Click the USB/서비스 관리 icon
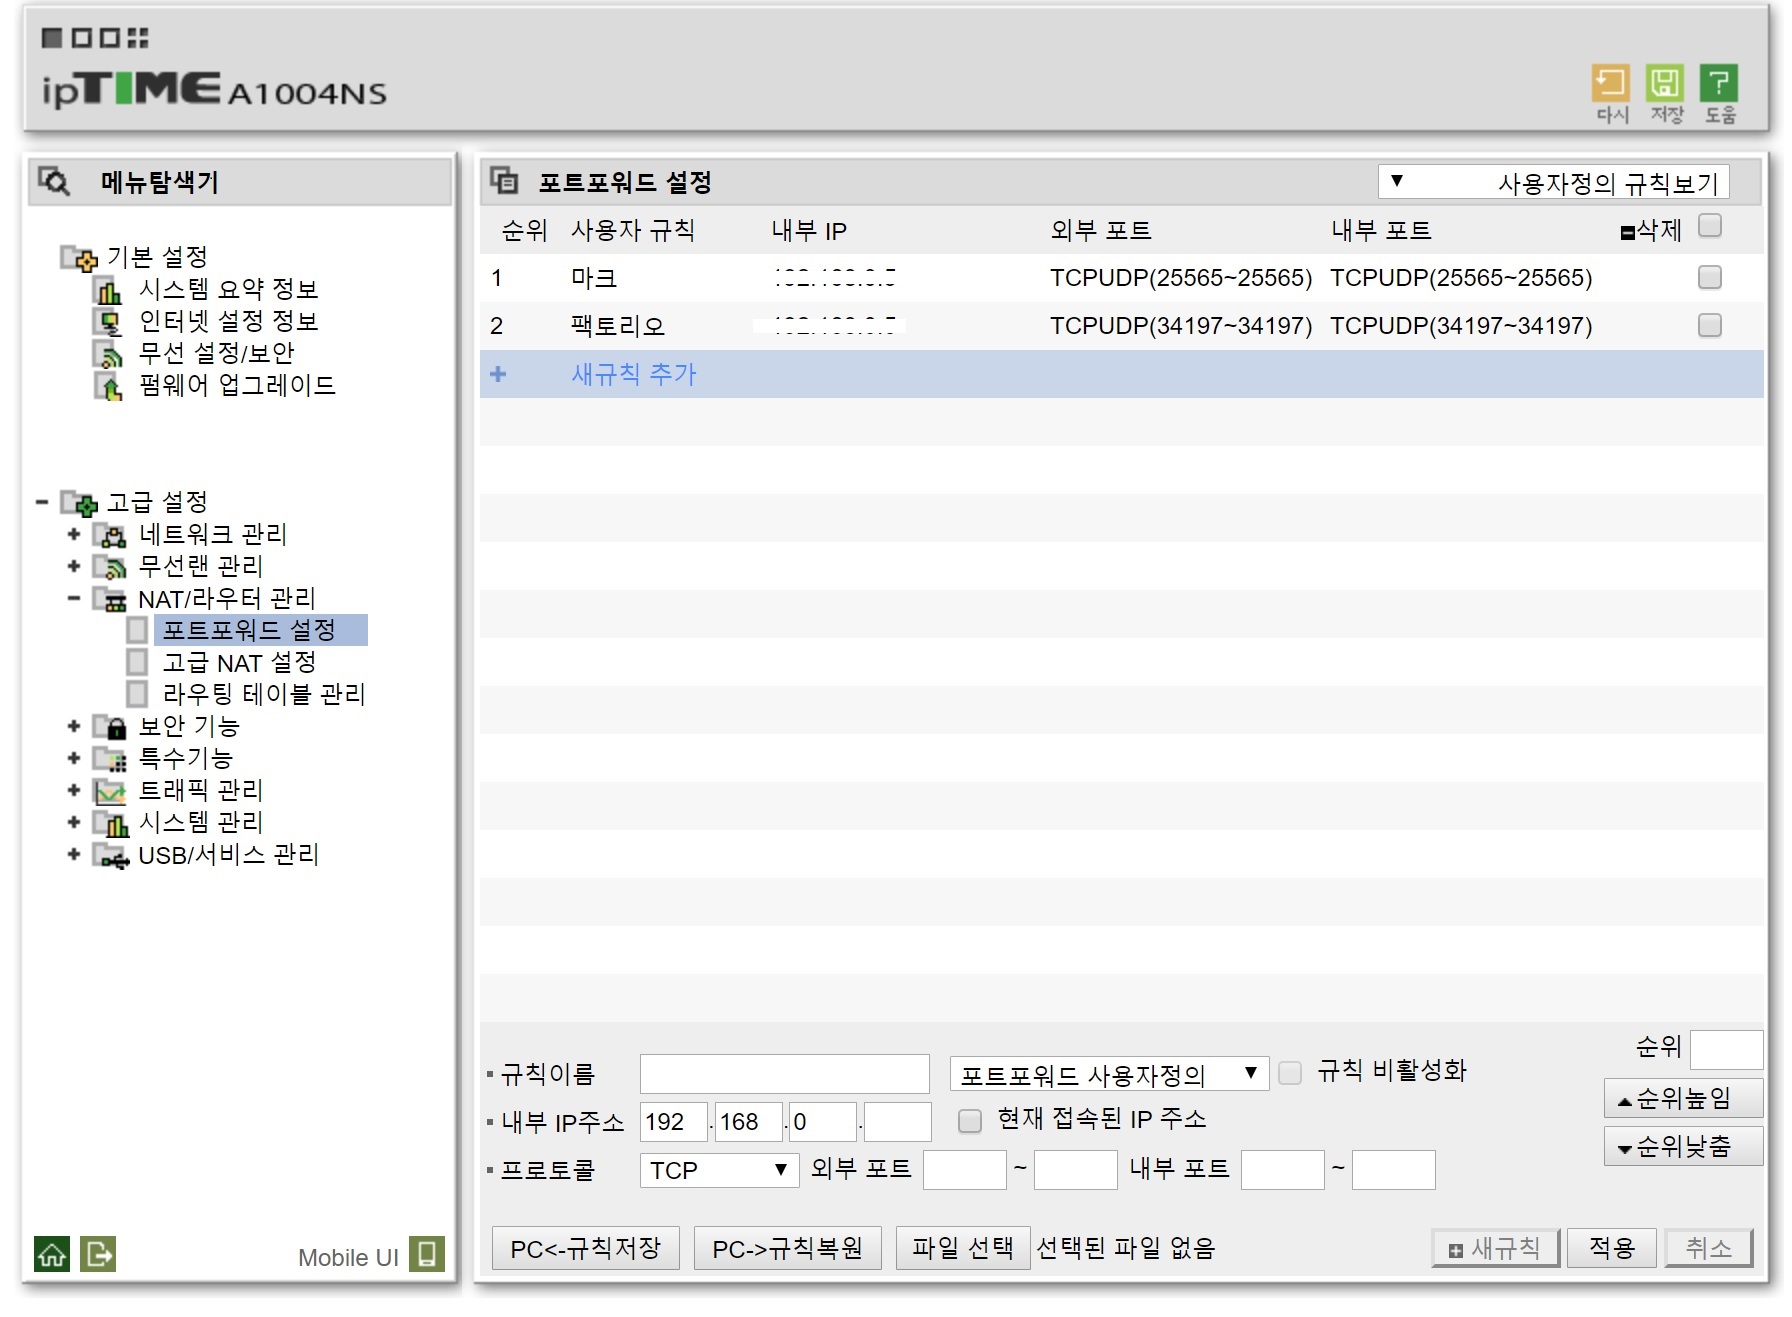This screenshot has width=1792, height=1317. coord(110,856)
